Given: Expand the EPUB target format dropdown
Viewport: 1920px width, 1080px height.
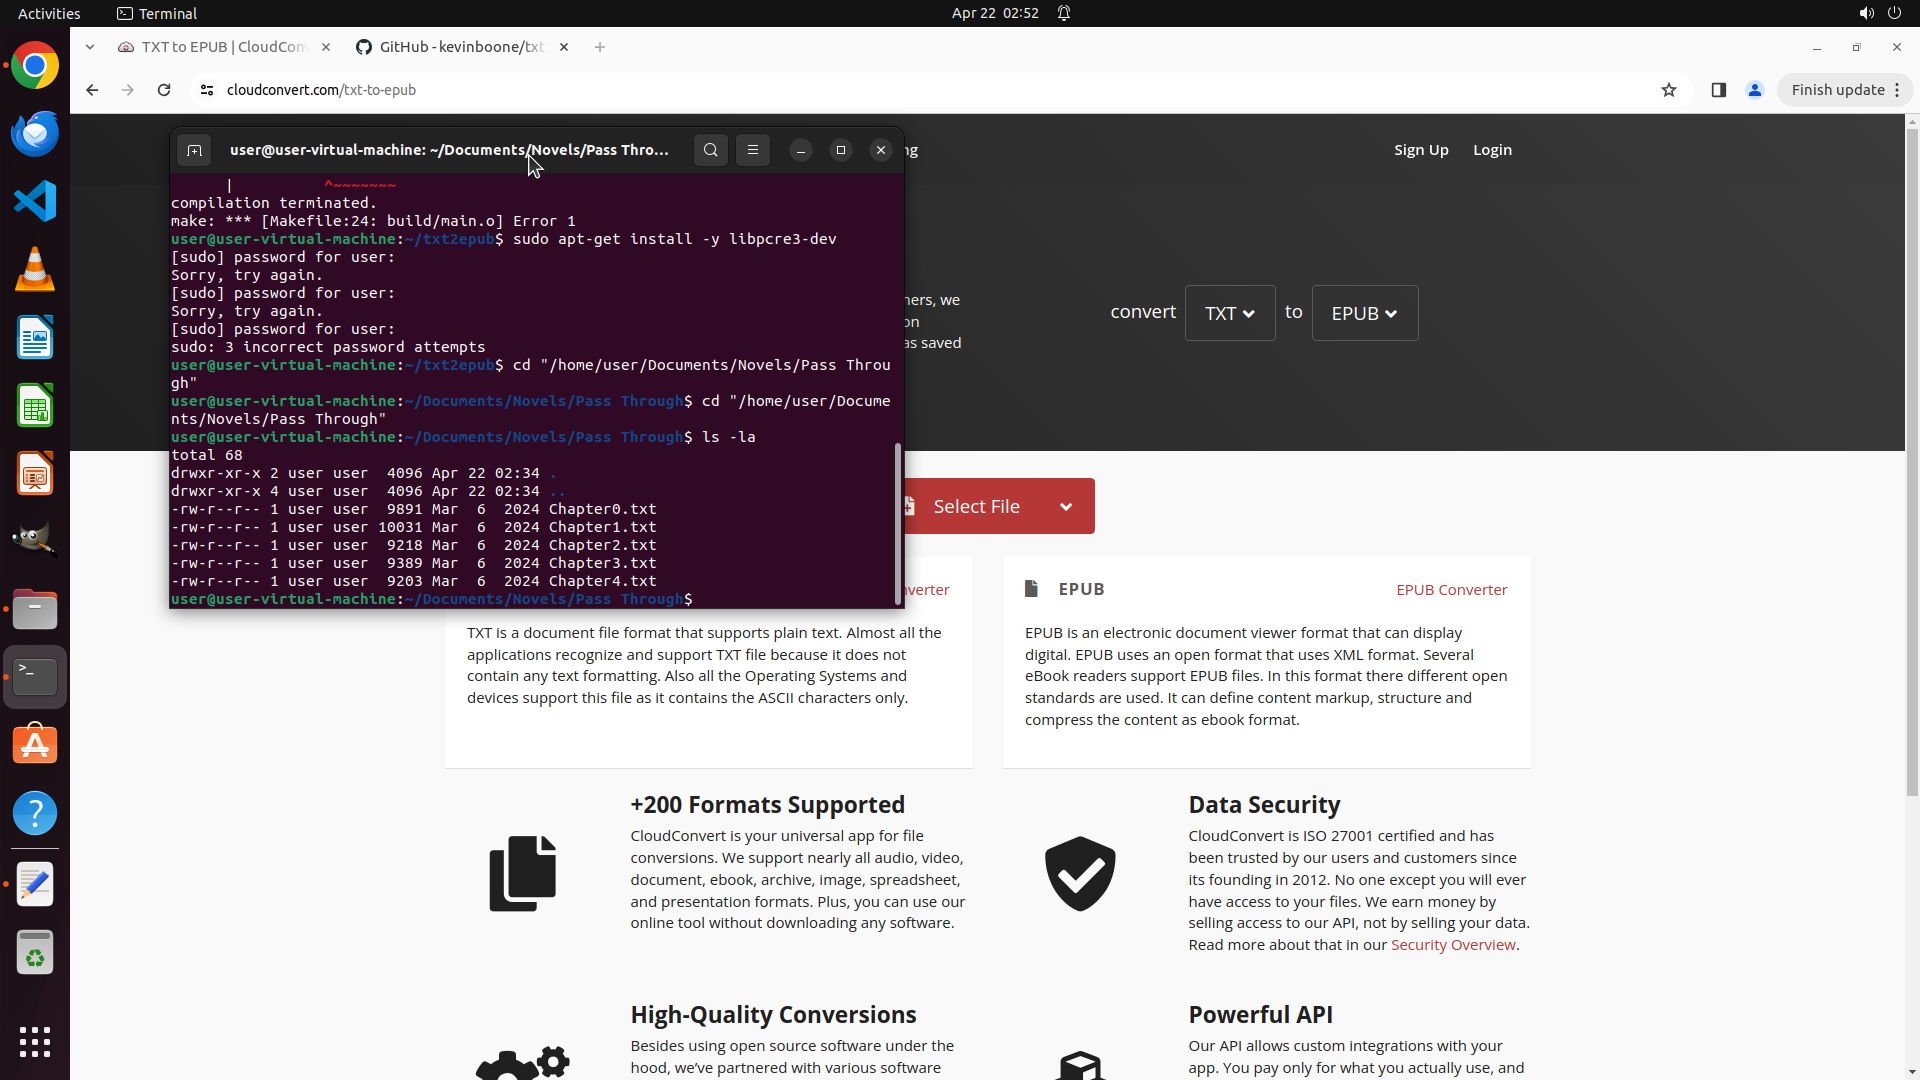Looking at the screenshot, I should click(1364, 313).
